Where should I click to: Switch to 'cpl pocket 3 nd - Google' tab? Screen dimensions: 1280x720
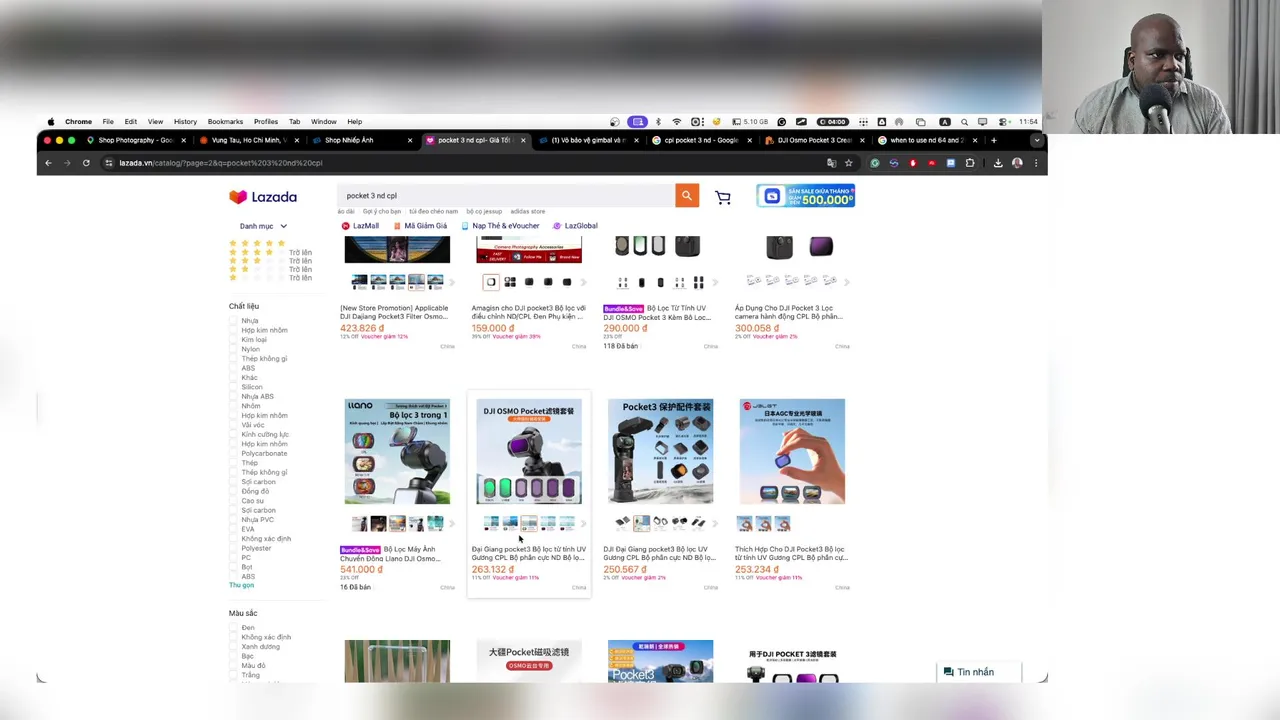pyautogui.click(x=701, y=140)
